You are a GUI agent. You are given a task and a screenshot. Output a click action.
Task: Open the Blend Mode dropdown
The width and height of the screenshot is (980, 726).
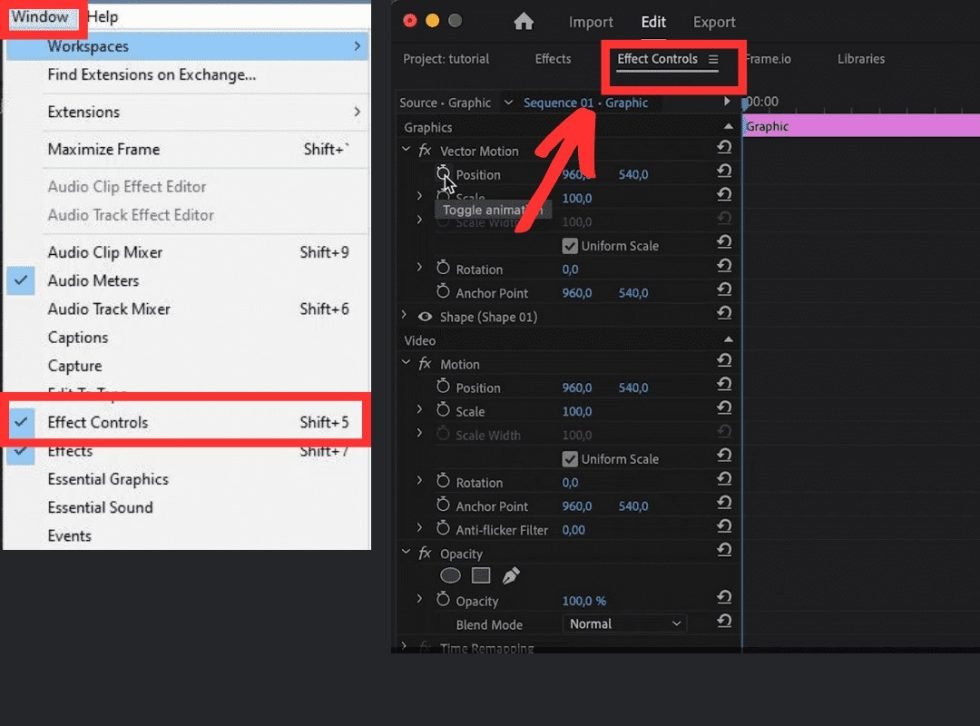[x=625, y=624]
